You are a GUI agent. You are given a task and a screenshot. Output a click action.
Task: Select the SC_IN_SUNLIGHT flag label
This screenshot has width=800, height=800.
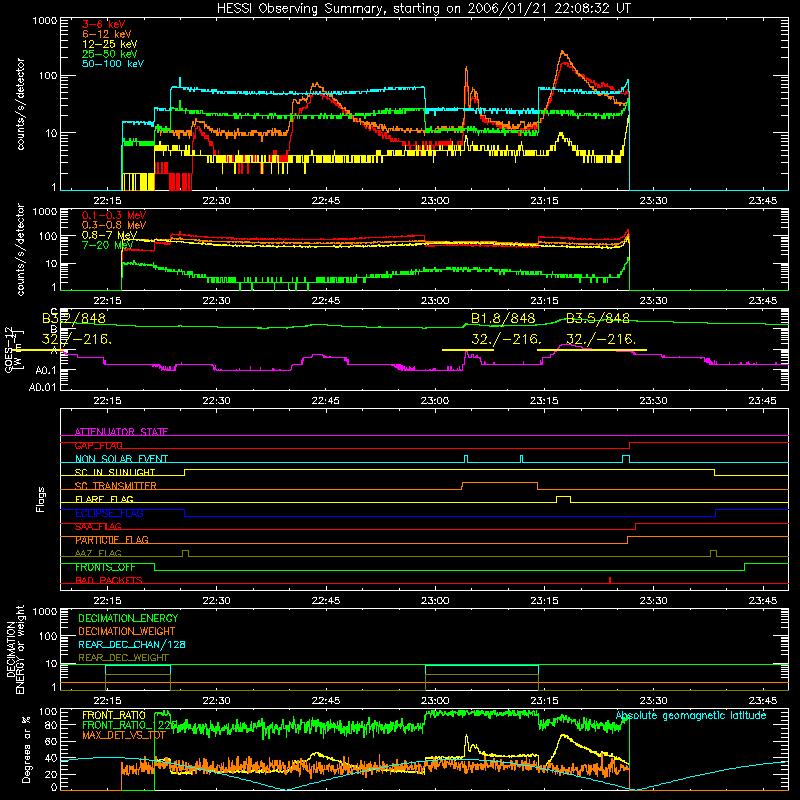(x=114, y=472)
